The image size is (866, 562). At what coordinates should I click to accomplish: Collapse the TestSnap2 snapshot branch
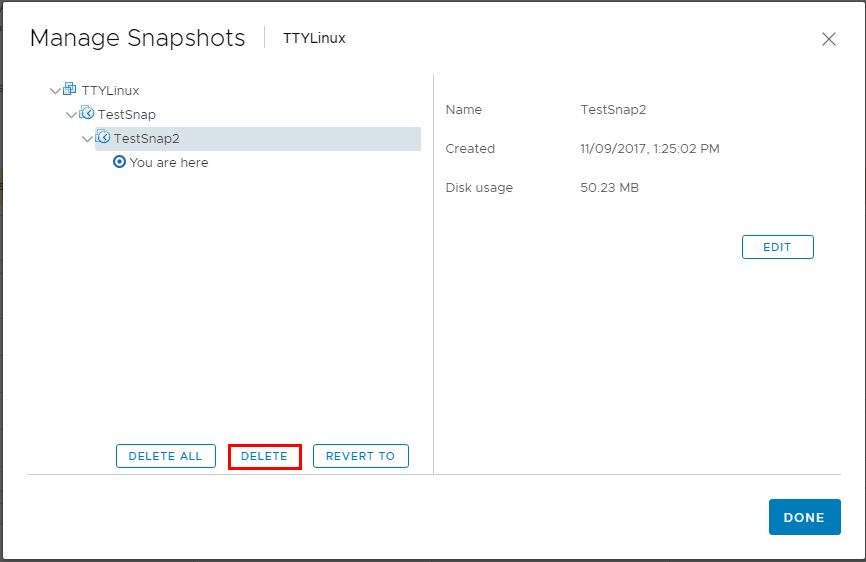(x=87, y=139)
